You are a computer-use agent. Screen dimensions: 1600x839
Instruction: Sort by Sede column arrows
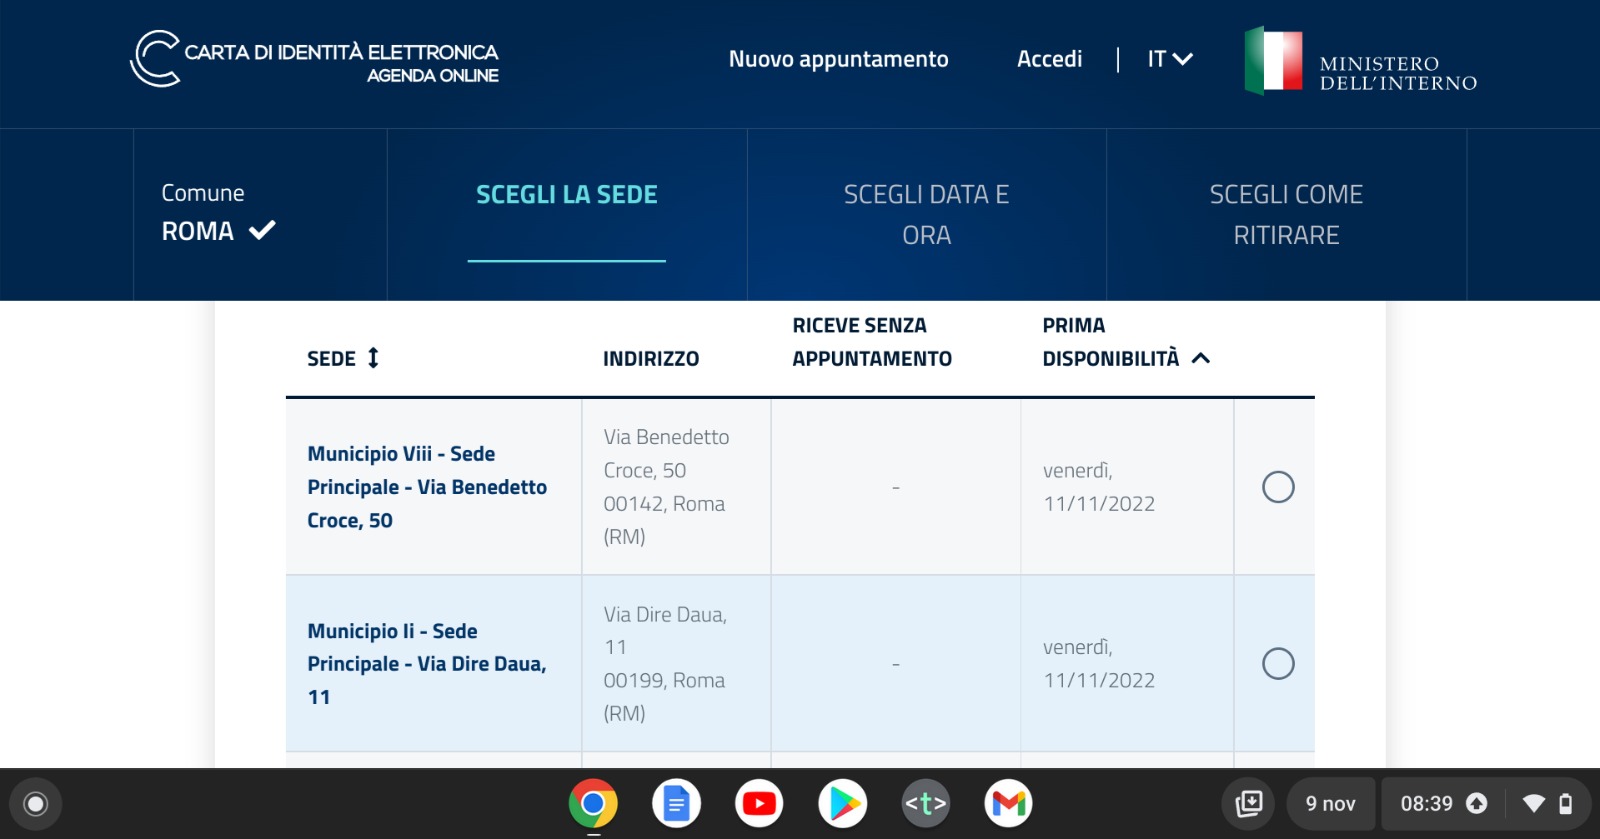(373, 358)
